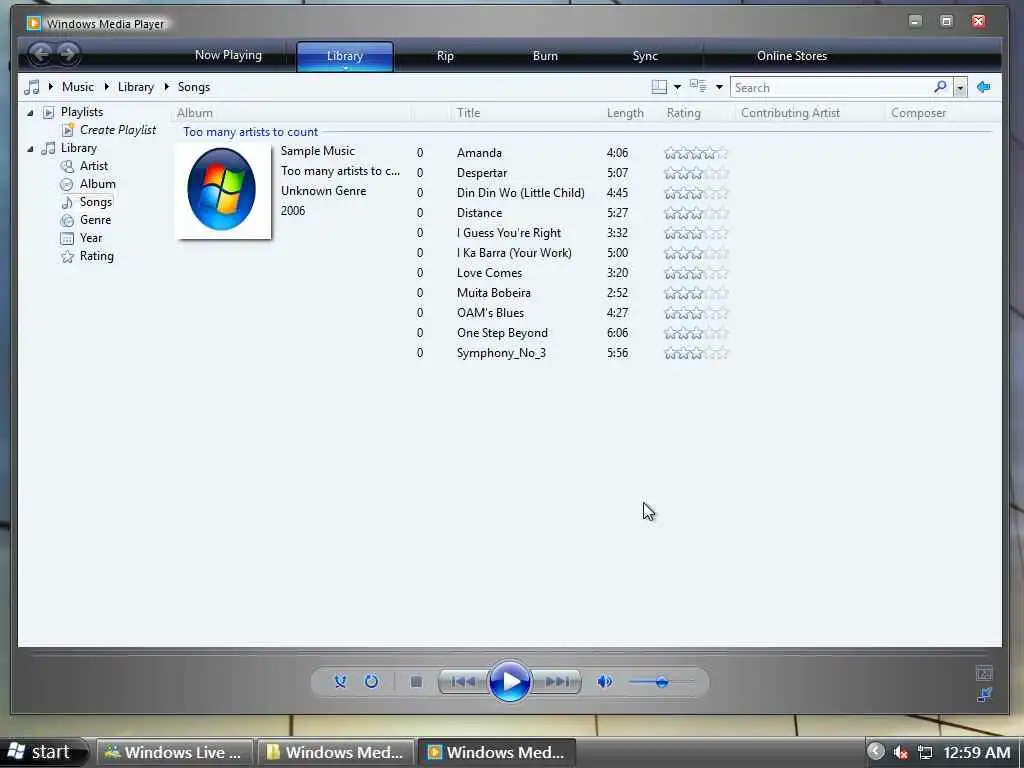Go back with the Back arrow button
1024x768 pixels.
[40, 54]
